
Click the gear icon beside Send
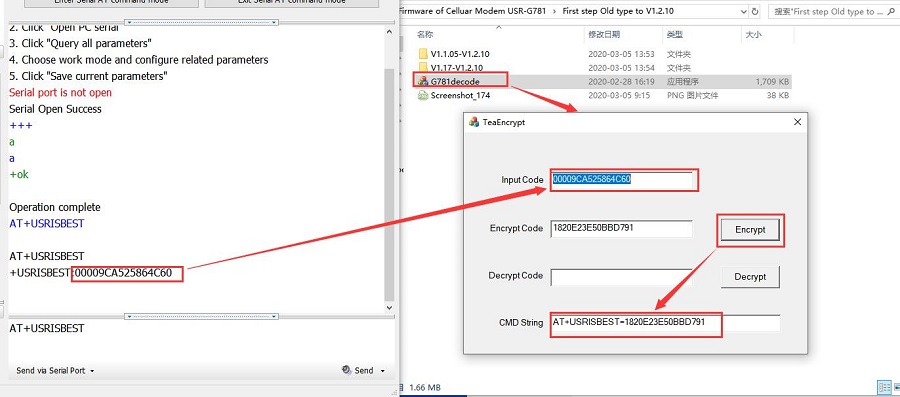(346, 370)
